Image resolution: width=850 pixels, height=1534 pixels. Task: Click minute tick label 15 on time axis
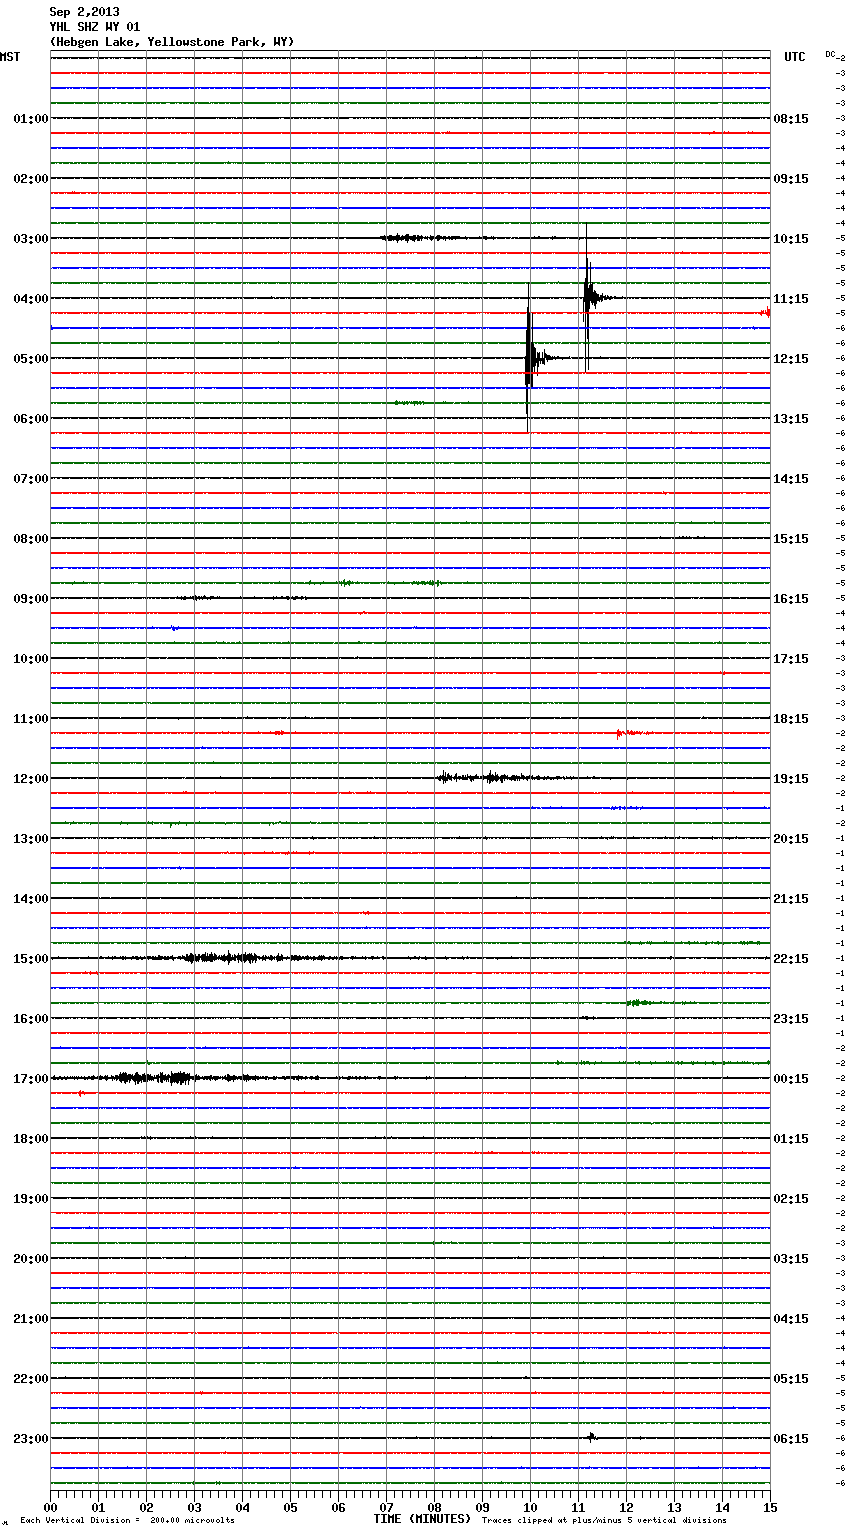click(770, 1507)
